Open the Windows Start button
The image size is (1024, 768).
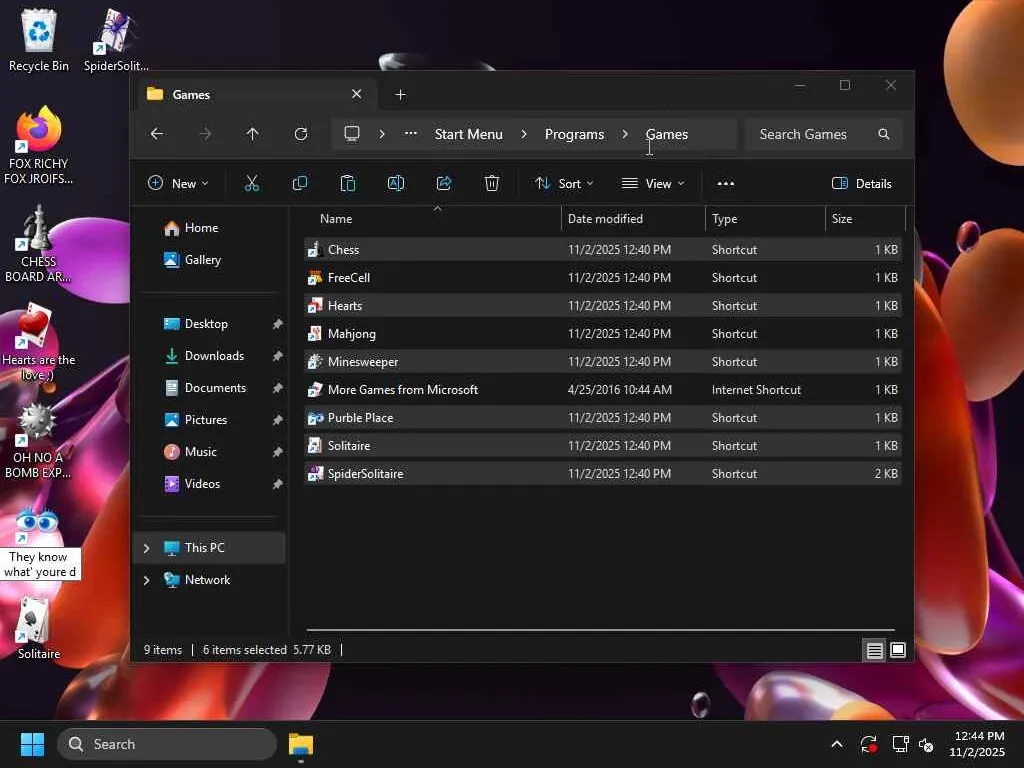point(32,744)
